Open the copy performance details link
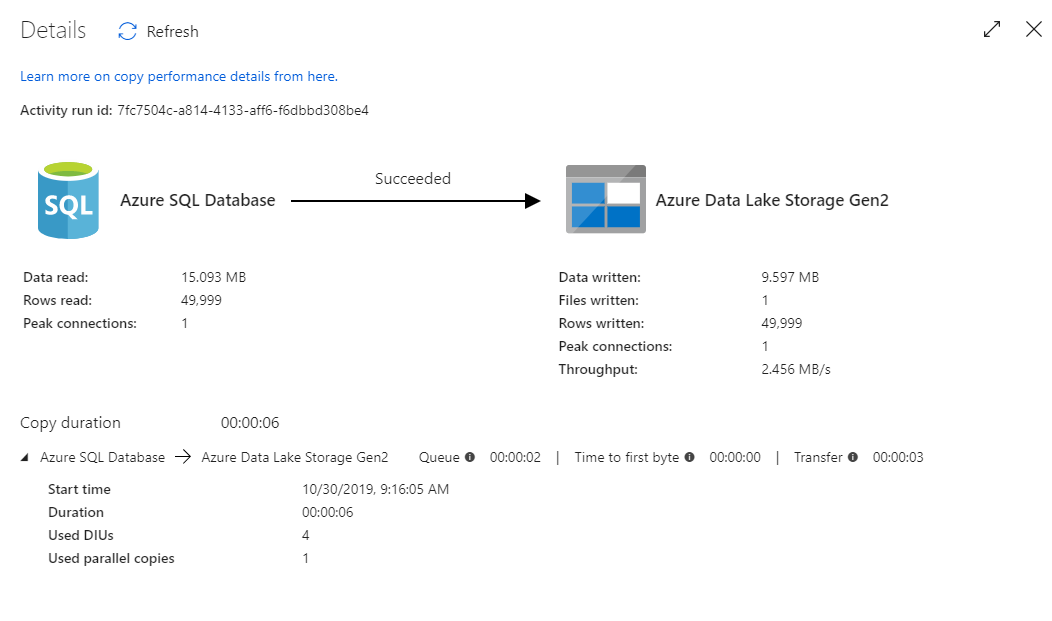The width and height of the screenshot is (1052, 621). pos(178,76)
